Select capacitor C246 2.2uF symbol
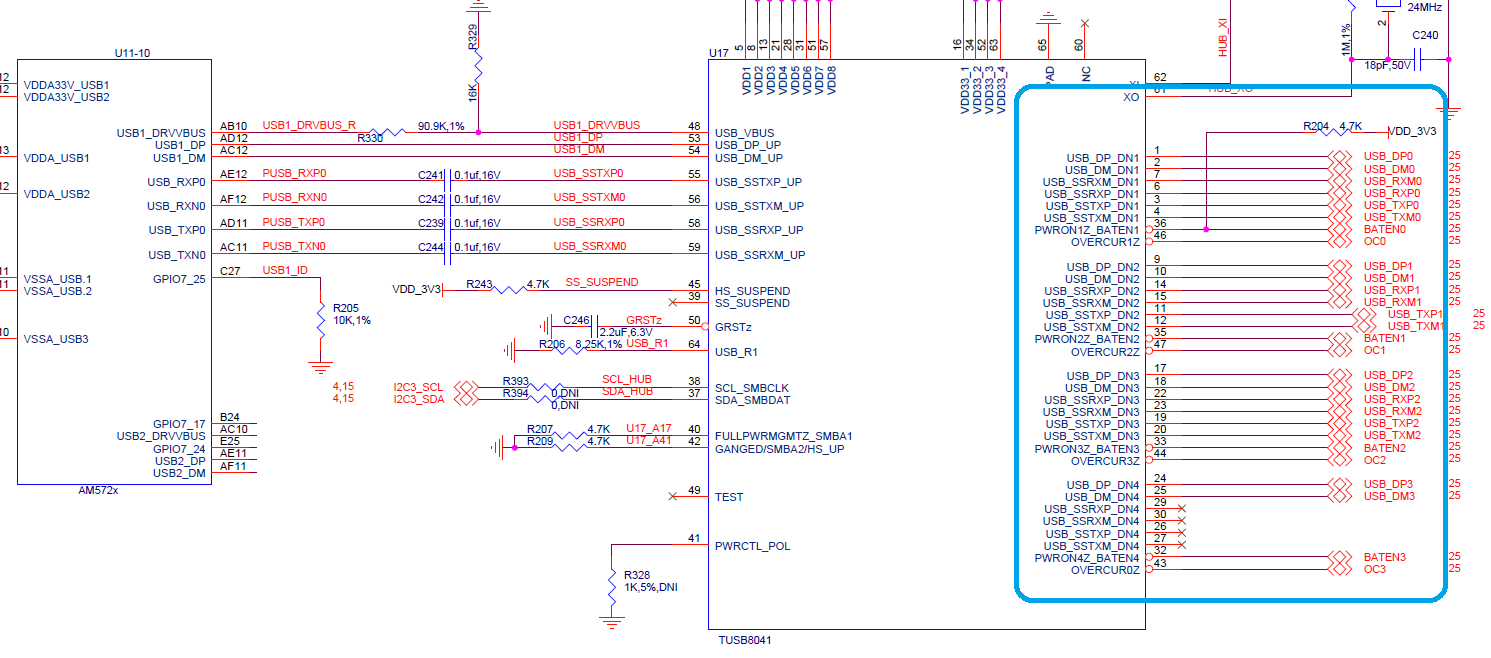This screenshot has height=658, width=1491. tap(593, 327)
